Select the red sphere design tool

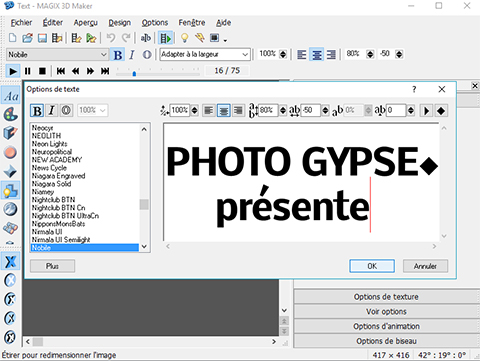10,152
